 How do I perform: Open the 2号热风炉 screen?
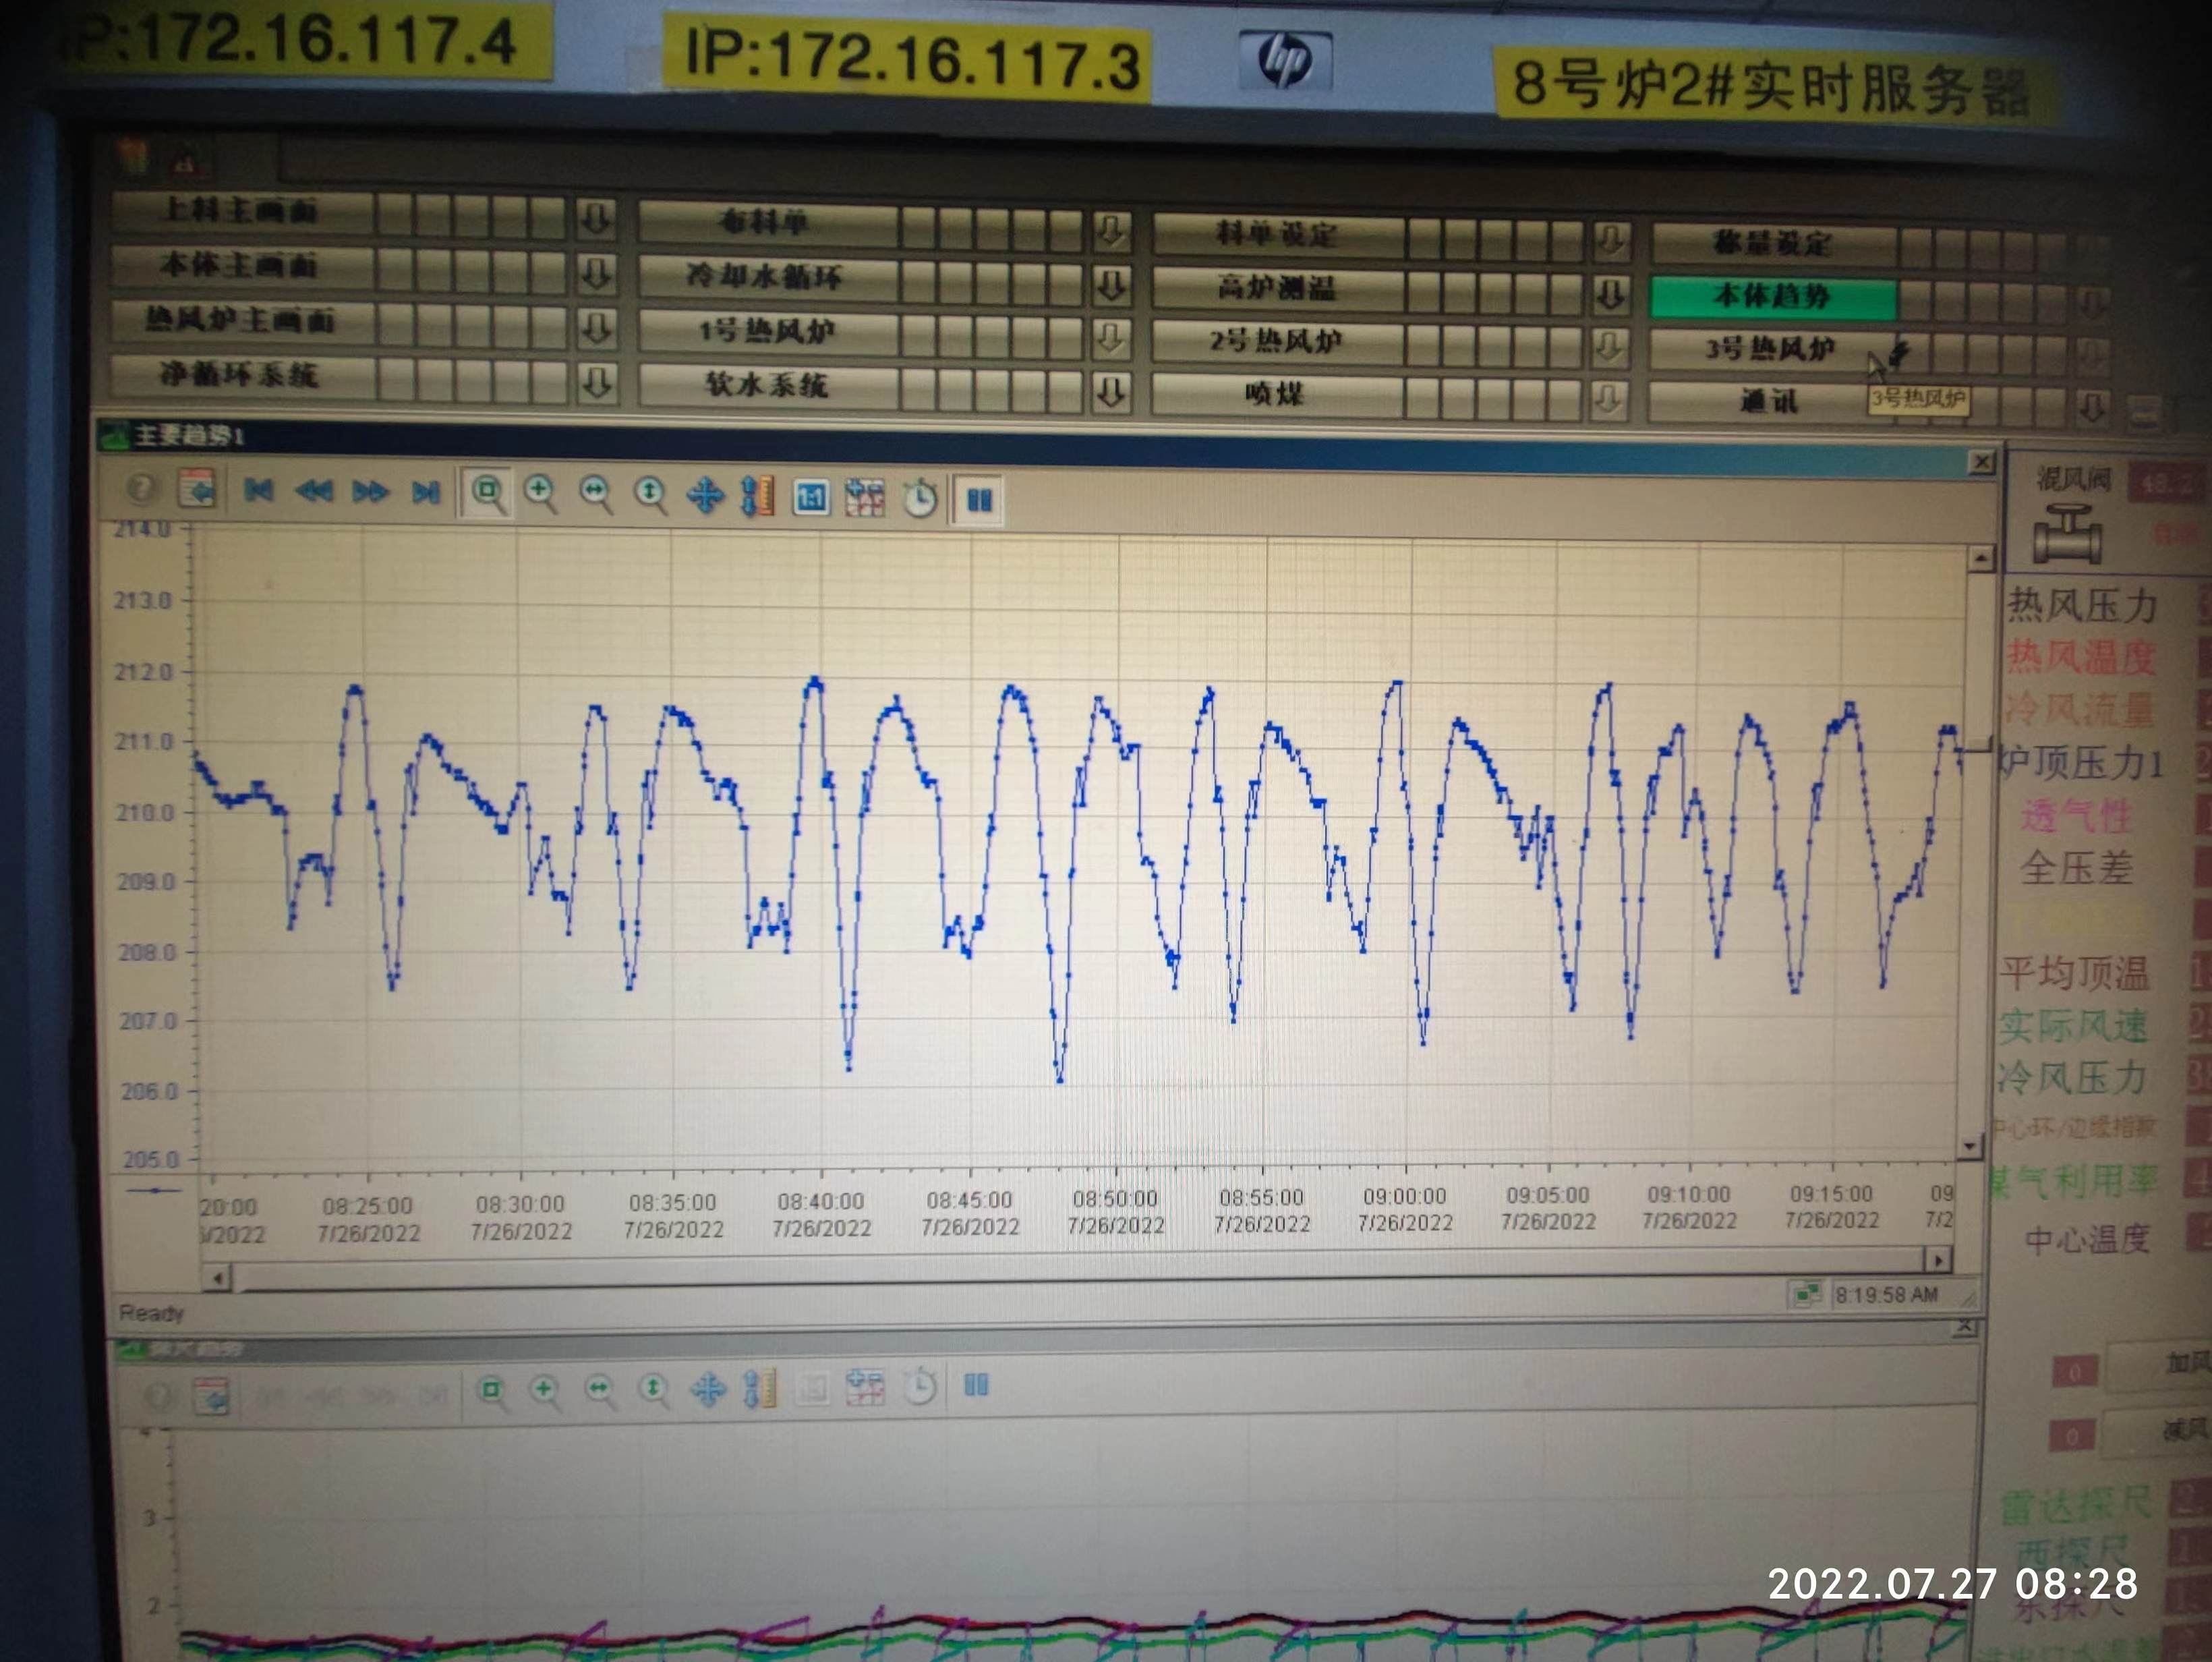pos(1277,341)
